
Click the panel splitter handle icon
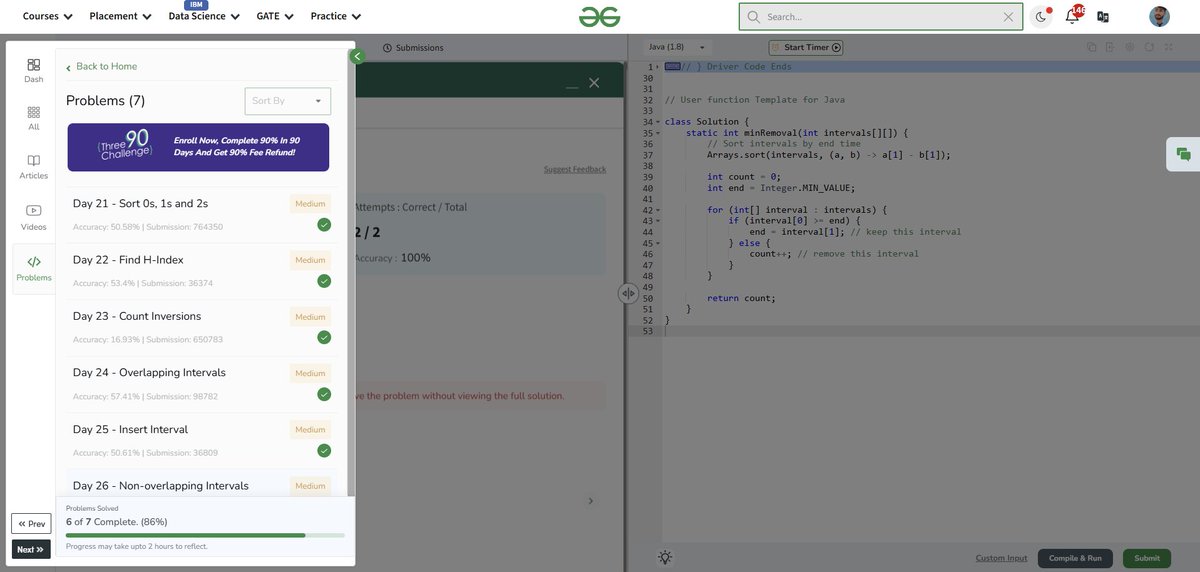pos(628,293)
